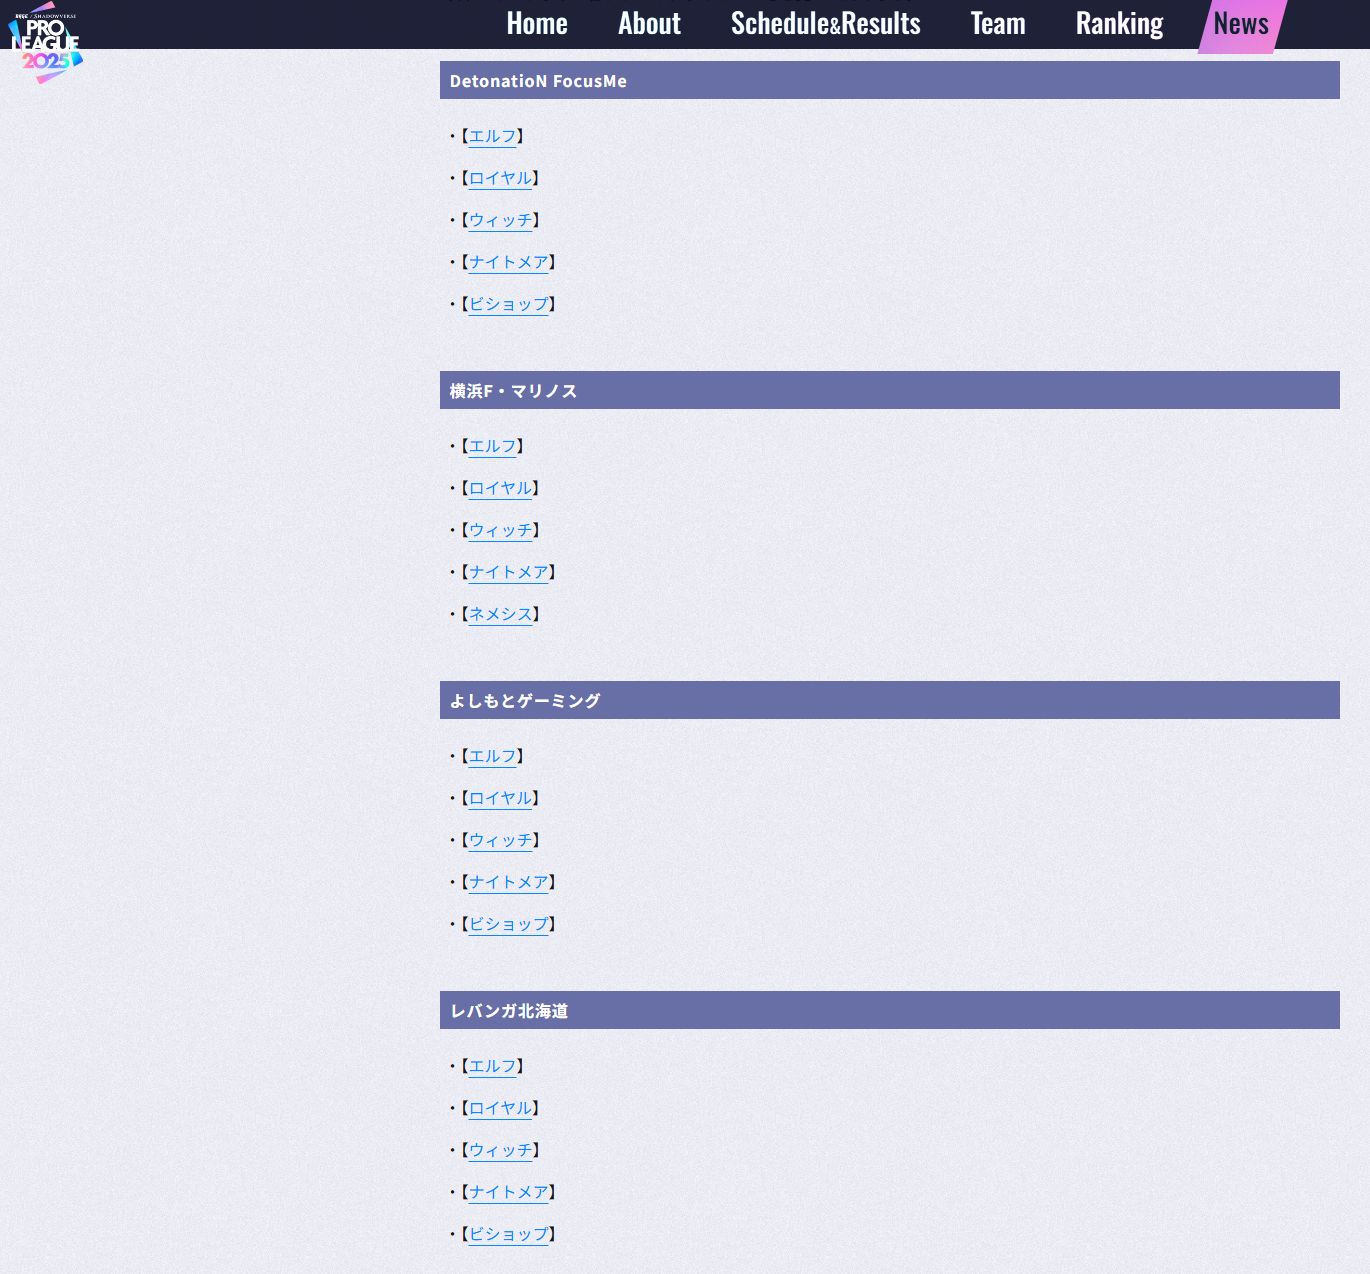This screenshot has width=1370, height=1274.
Task: Select the Team menu item
Action: 998,23
